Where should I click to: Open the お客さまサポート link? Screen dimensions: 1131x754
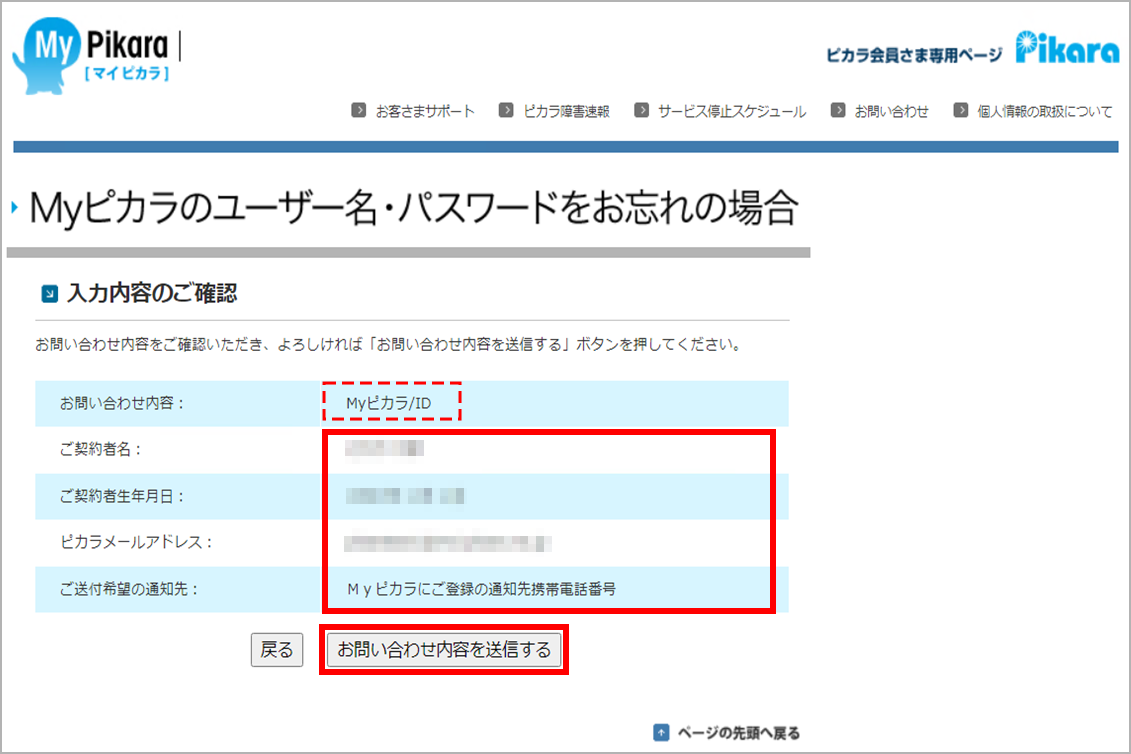(x=425, y=111)
